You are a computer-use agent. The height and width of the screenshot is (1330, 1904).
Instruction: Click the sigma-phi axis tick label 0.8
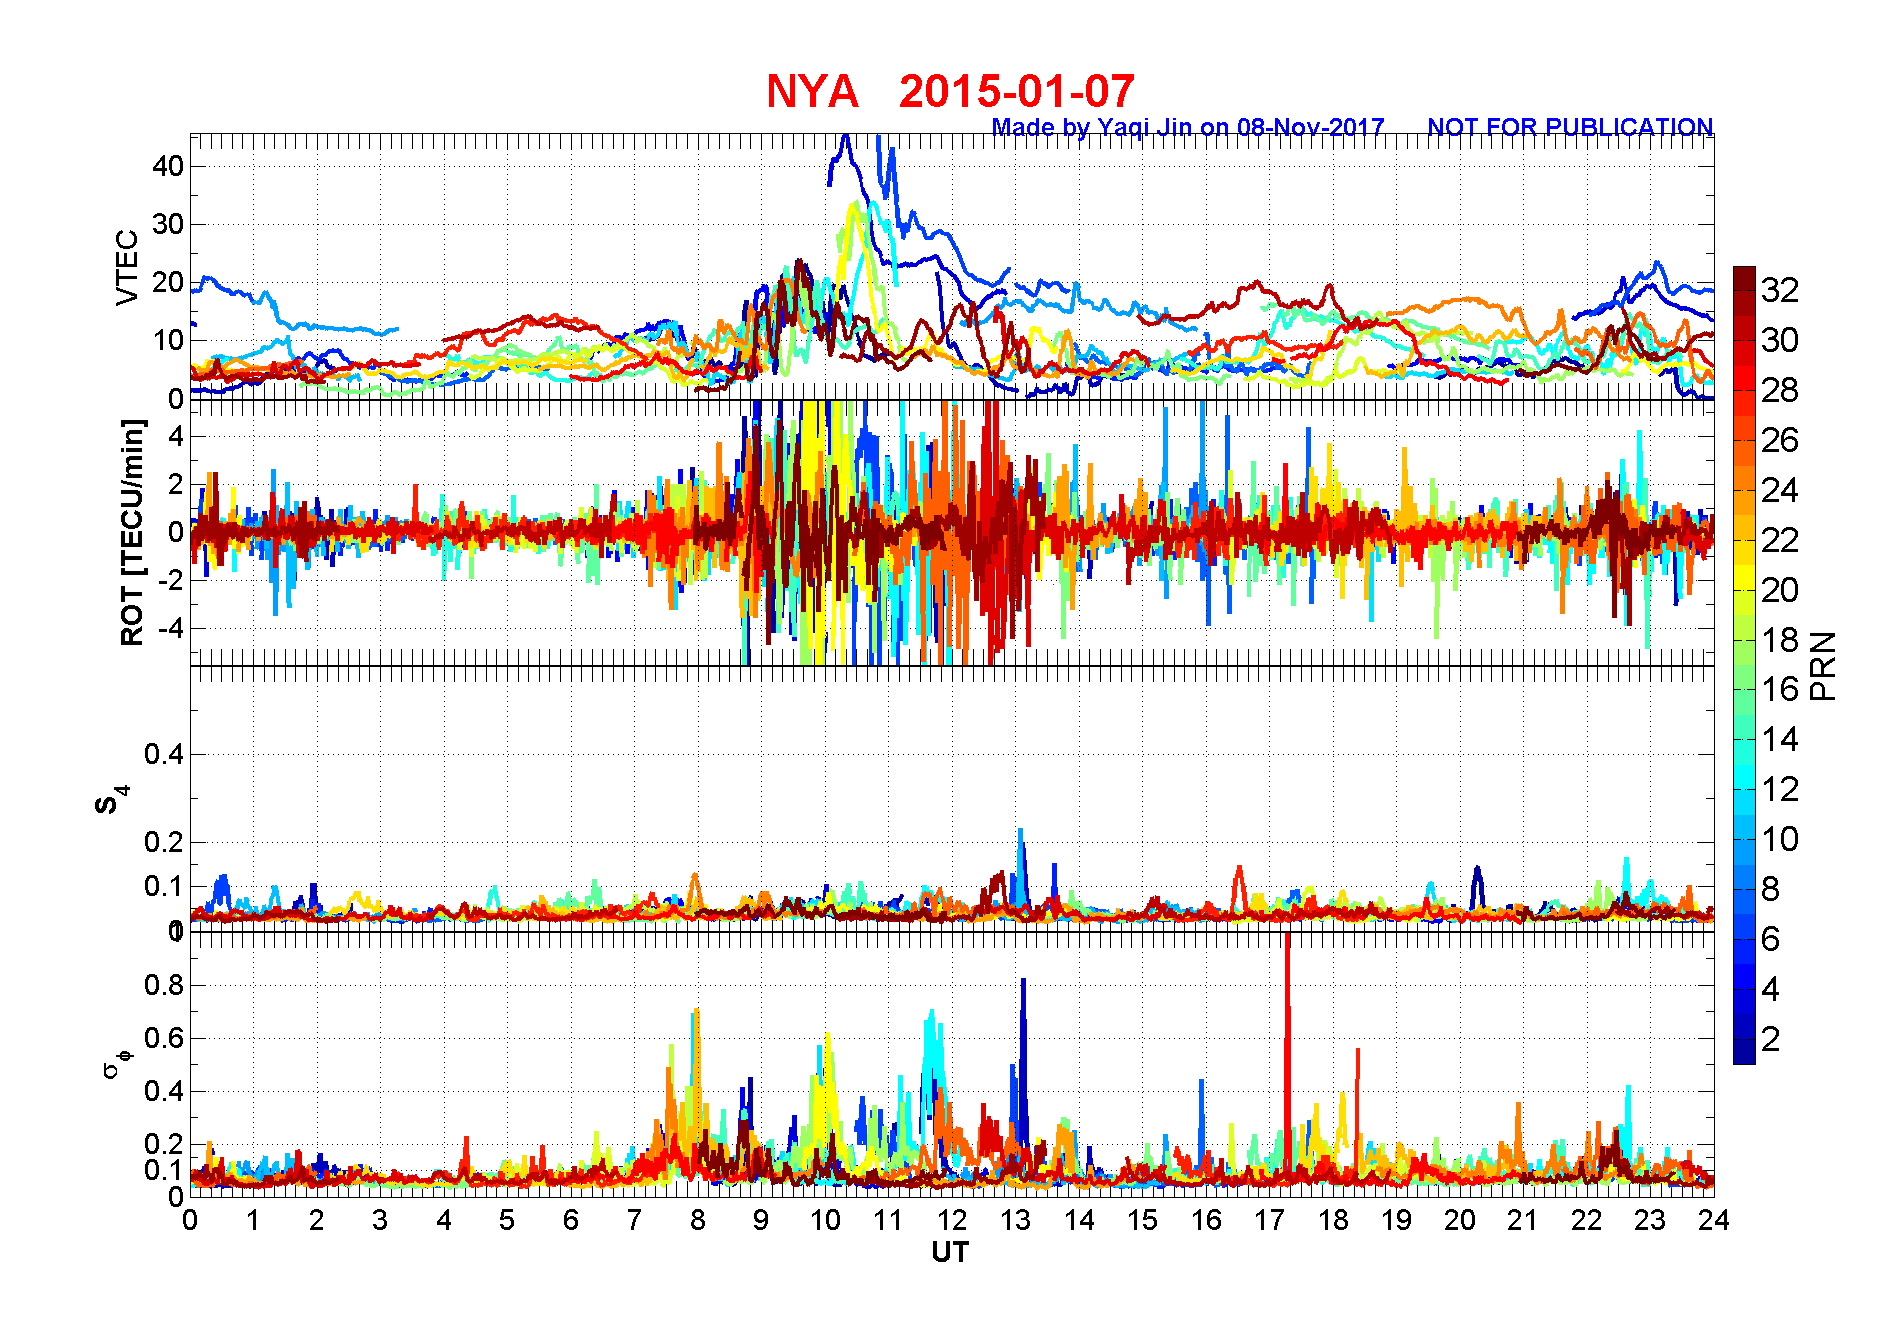tap(164, 985)
